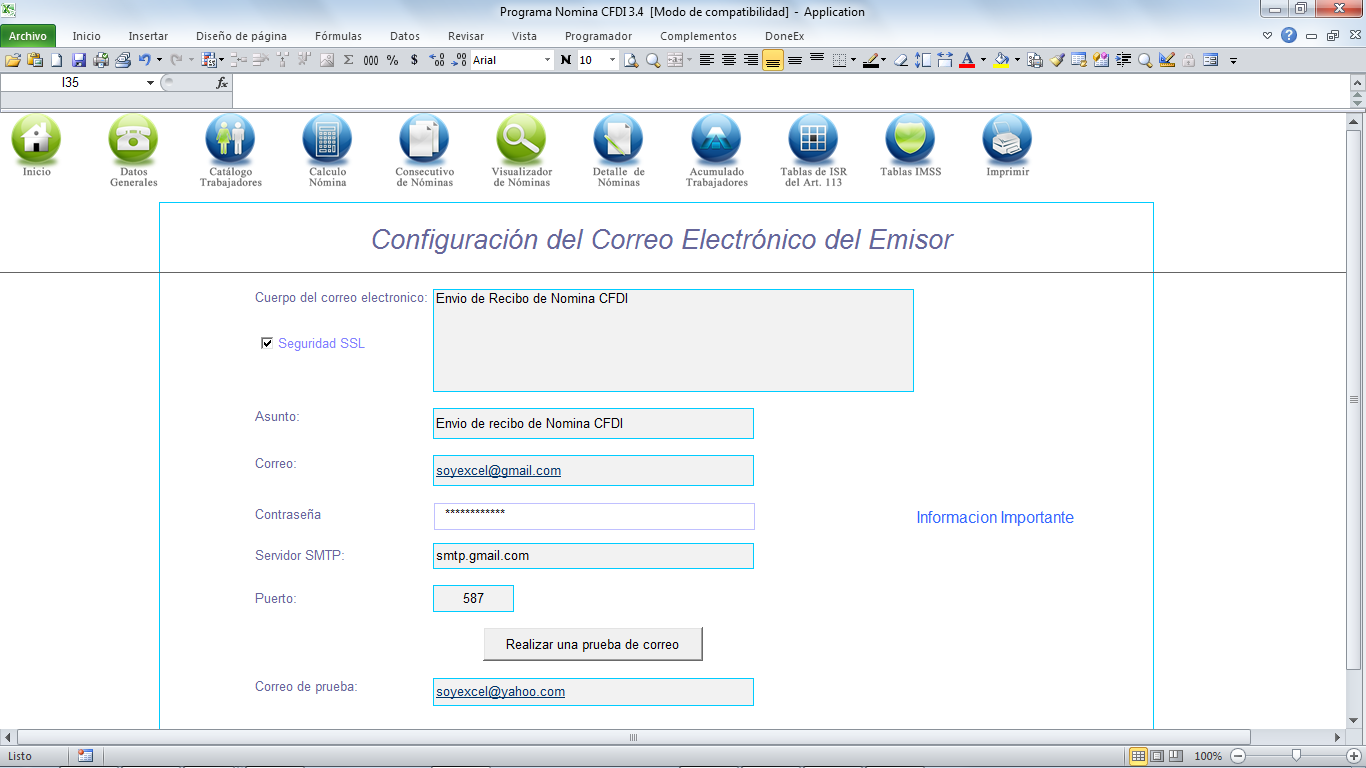Viewport: 1366px width, 768px height.
Task: Click the eraser clear icon
Action: (901, 60)
